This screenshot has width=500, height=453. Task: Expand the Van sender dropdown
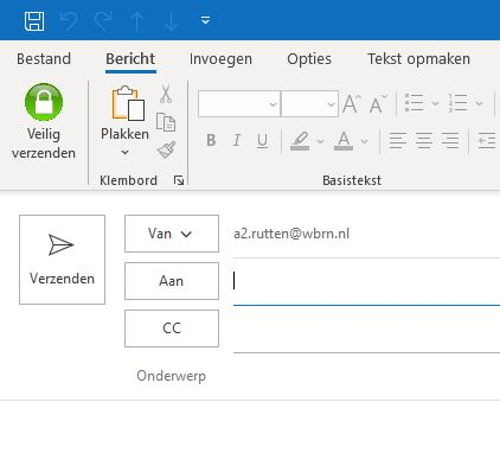pyautogui.click(x=172, y=234)
